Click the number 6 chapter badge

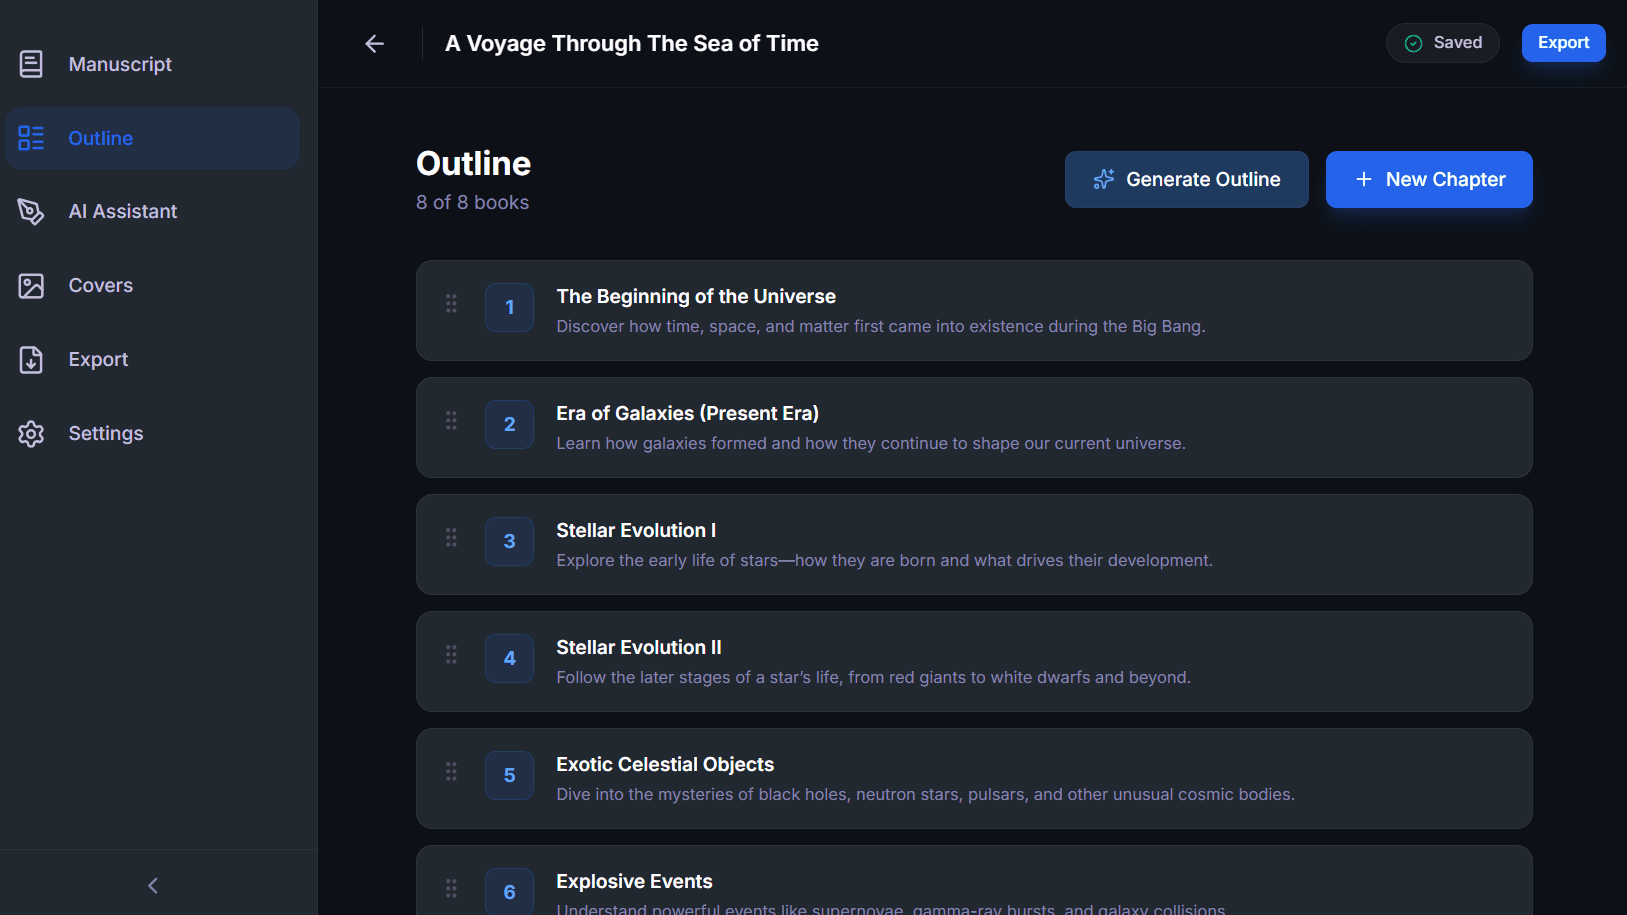click(x=509, y=892)
